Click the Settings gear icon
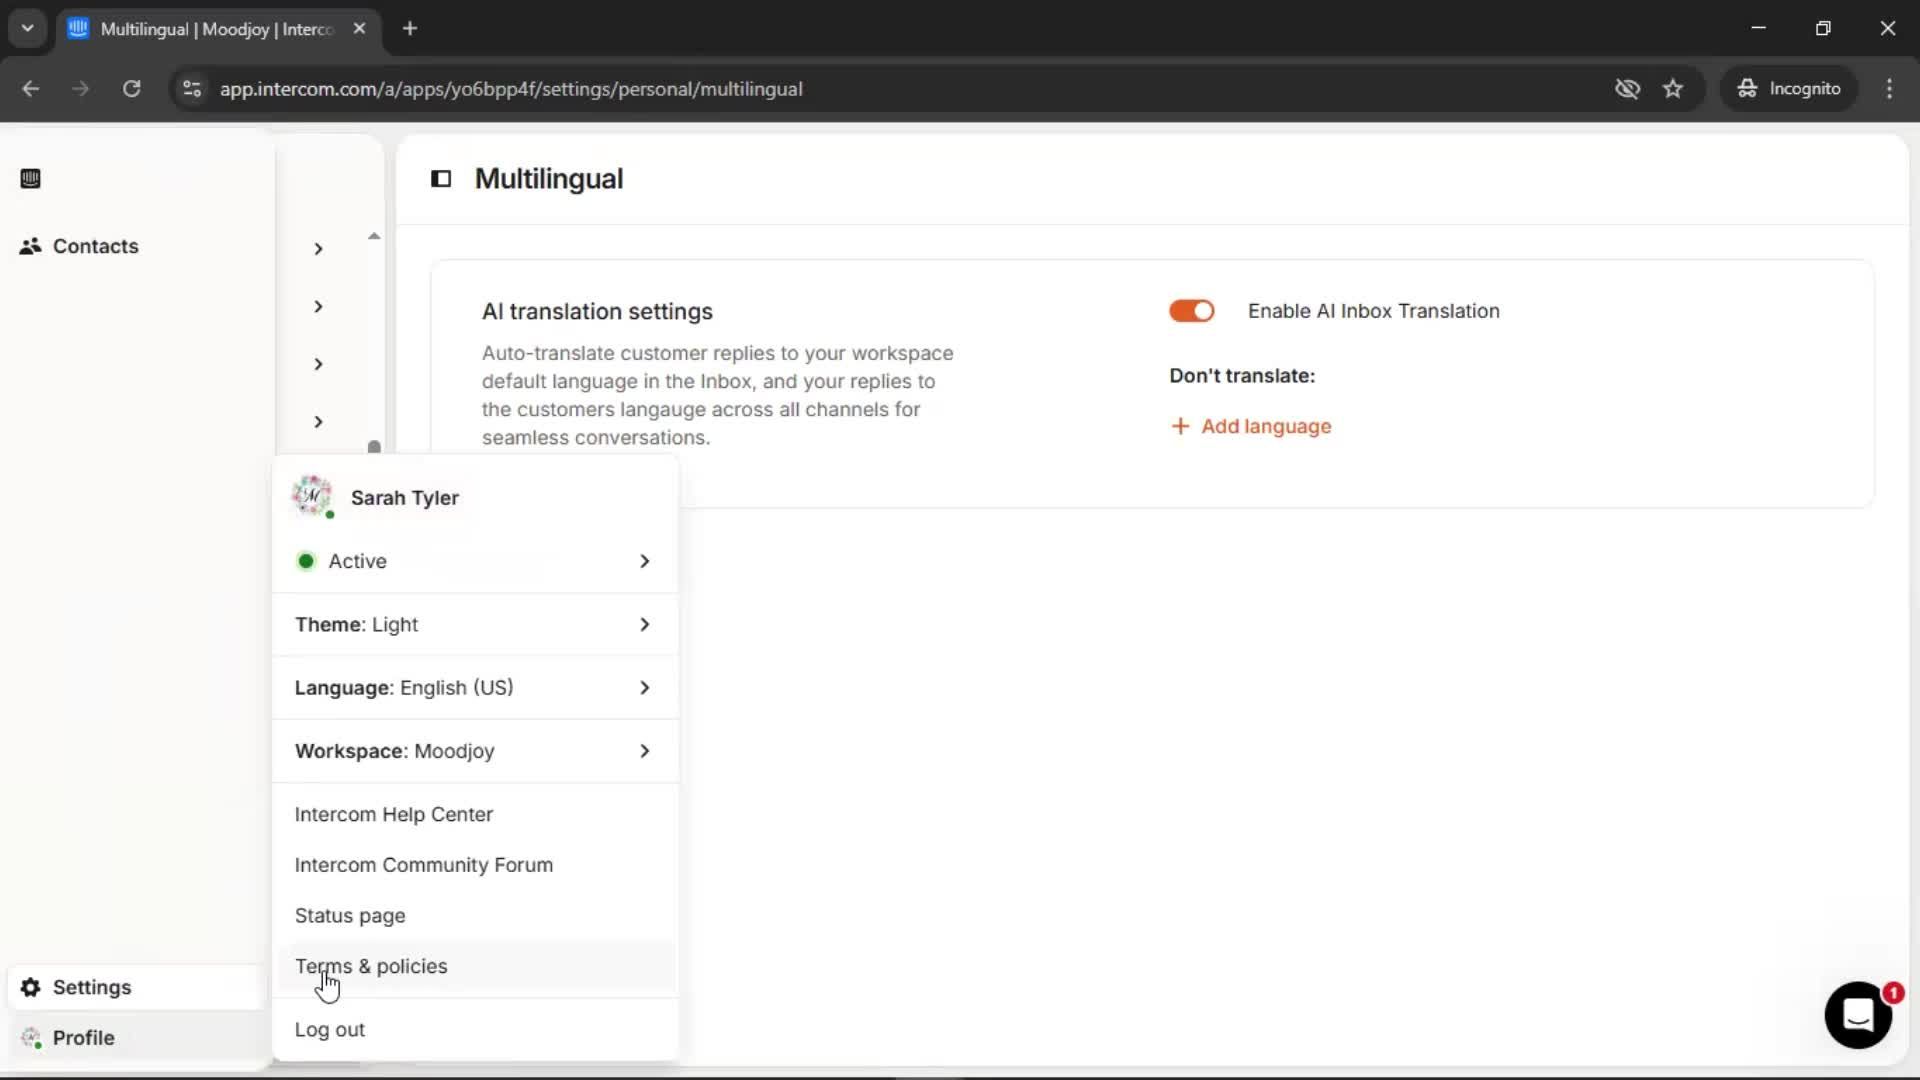1920x1080 pixels. (x=30, y=988)
